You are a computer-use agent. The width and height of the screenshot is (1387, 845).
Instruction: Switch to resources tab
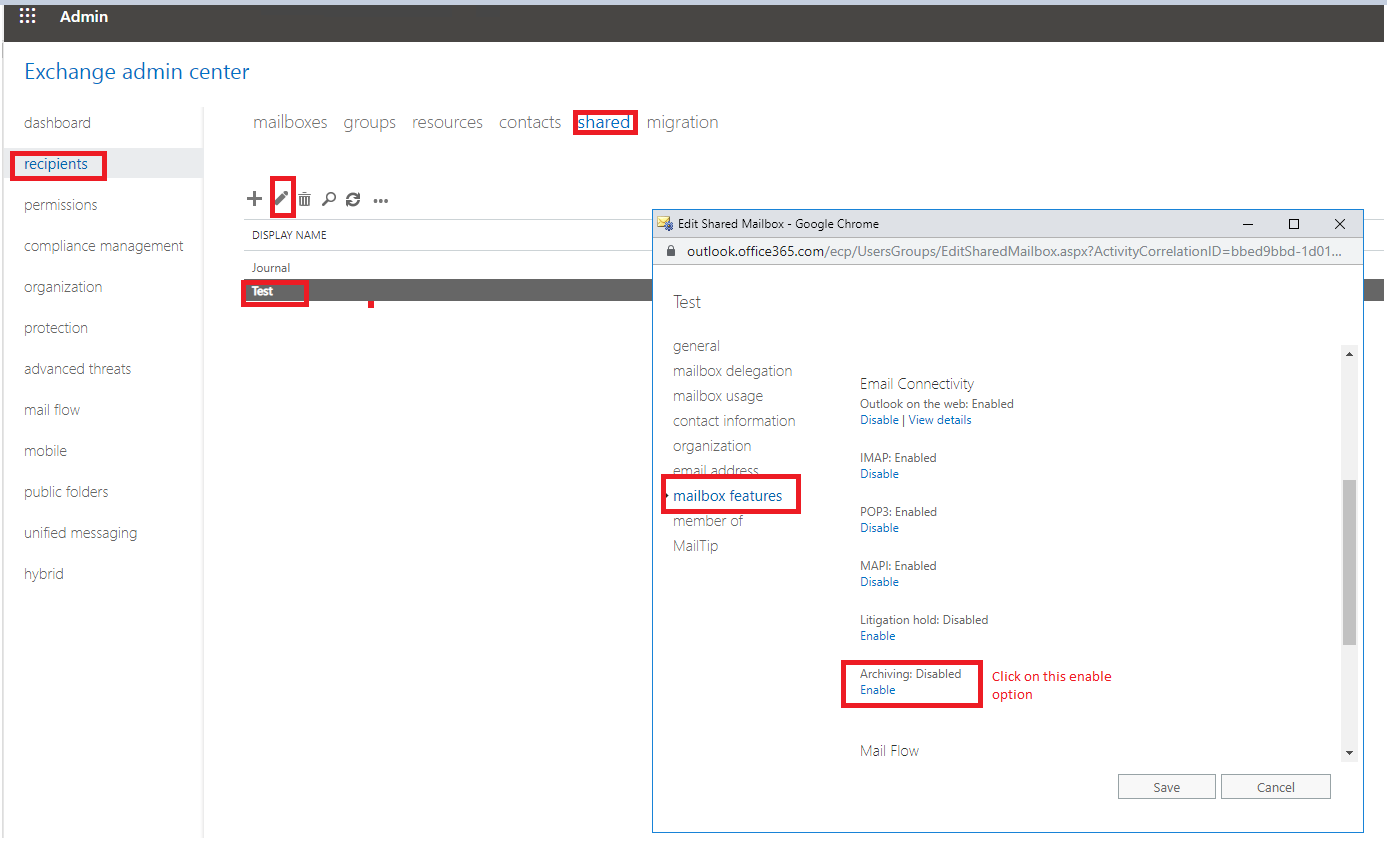click(447, 122)
